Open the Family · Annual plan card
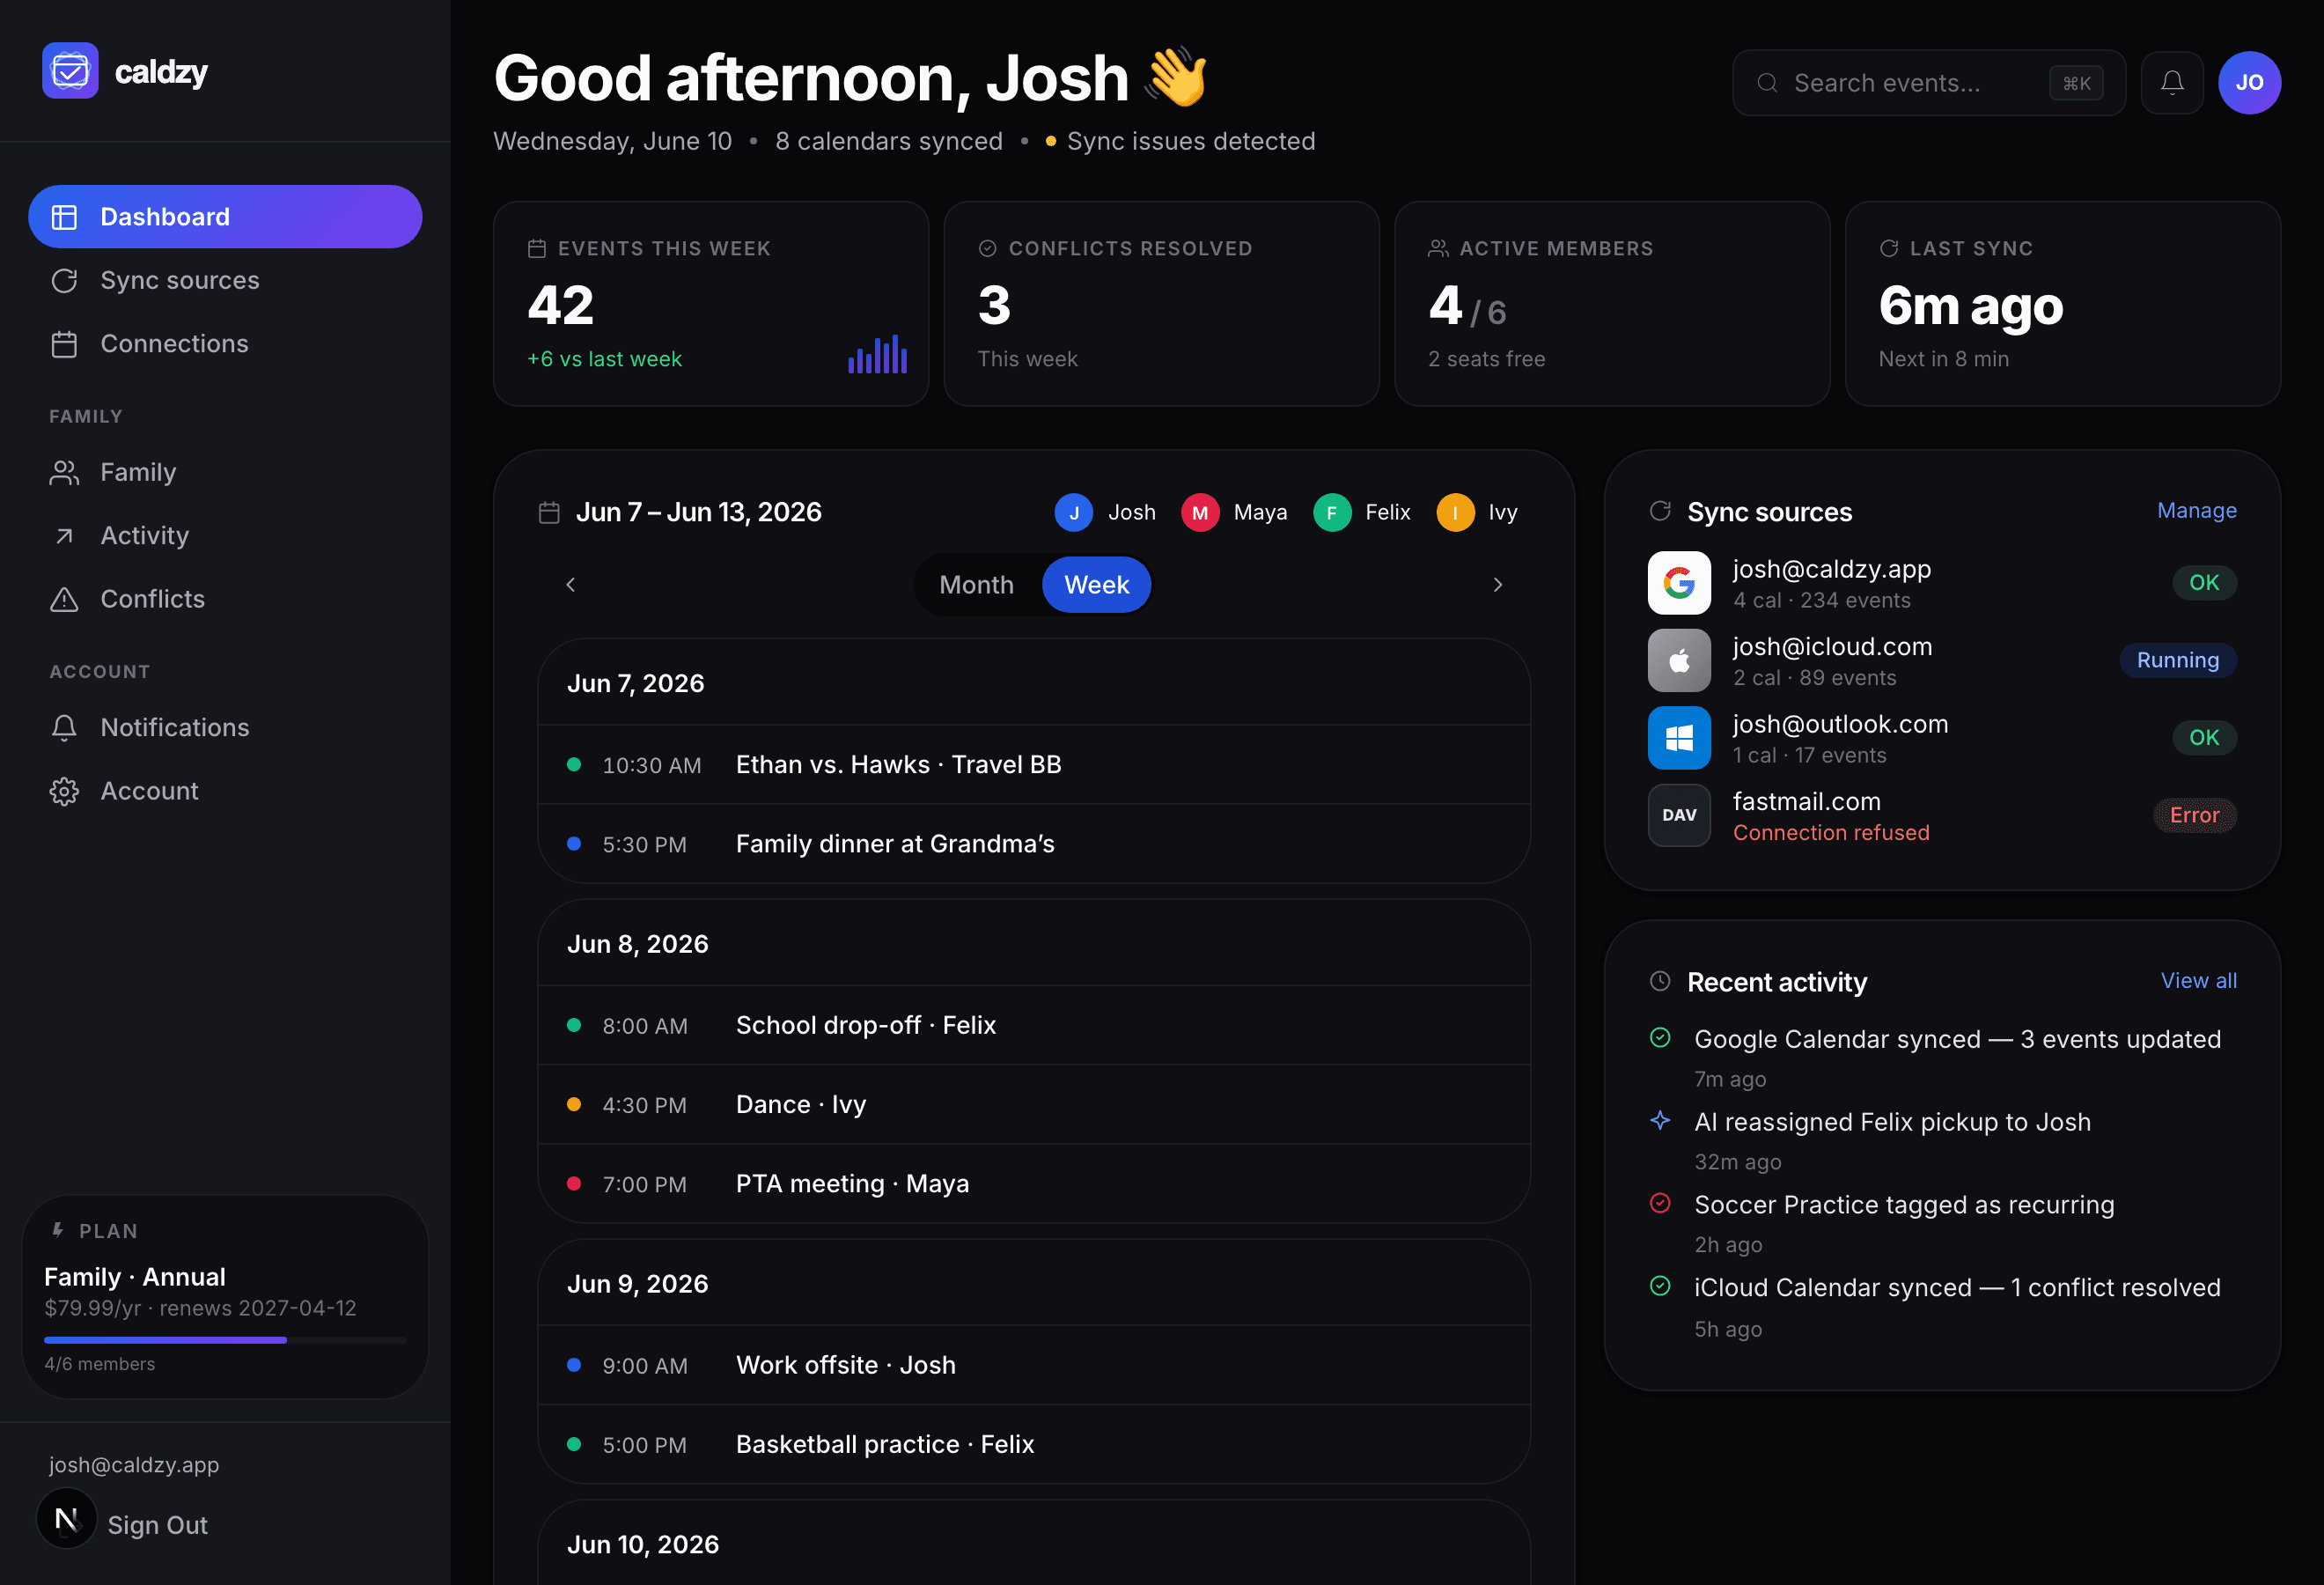This screenshot has width=2324, height=1585. click(x=225, y=1297)
